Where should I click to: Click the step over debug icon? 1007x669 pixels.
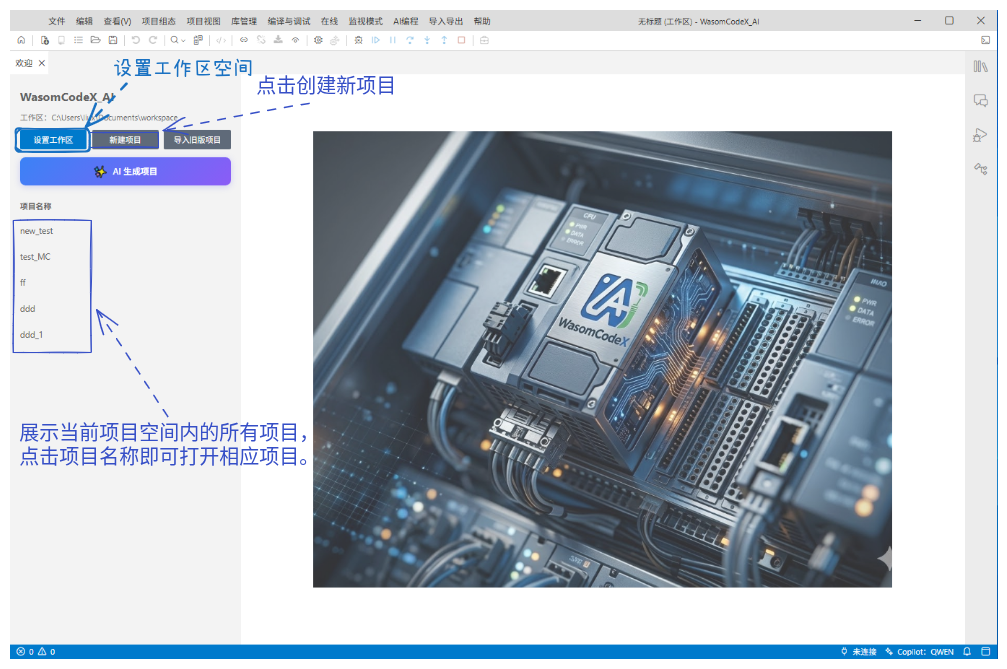(x=410, y=40)
